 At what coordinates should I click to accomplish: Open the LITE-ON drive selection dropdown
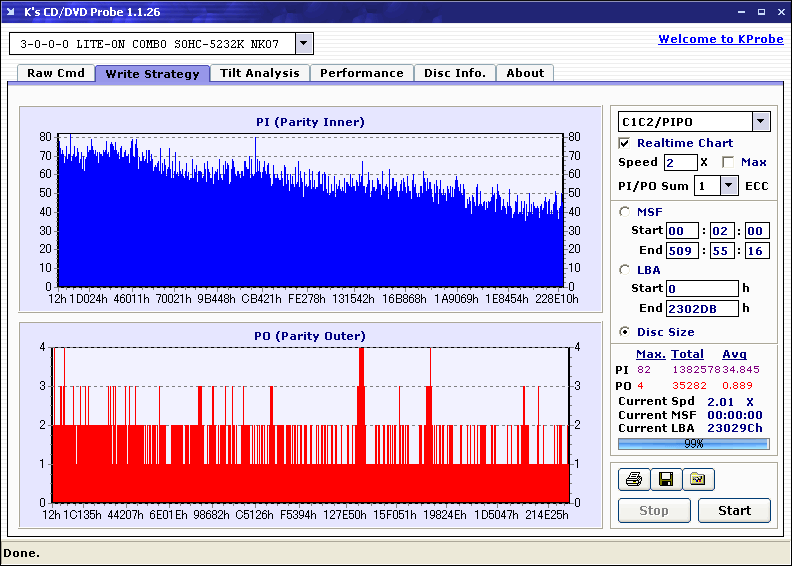(304, 44)
